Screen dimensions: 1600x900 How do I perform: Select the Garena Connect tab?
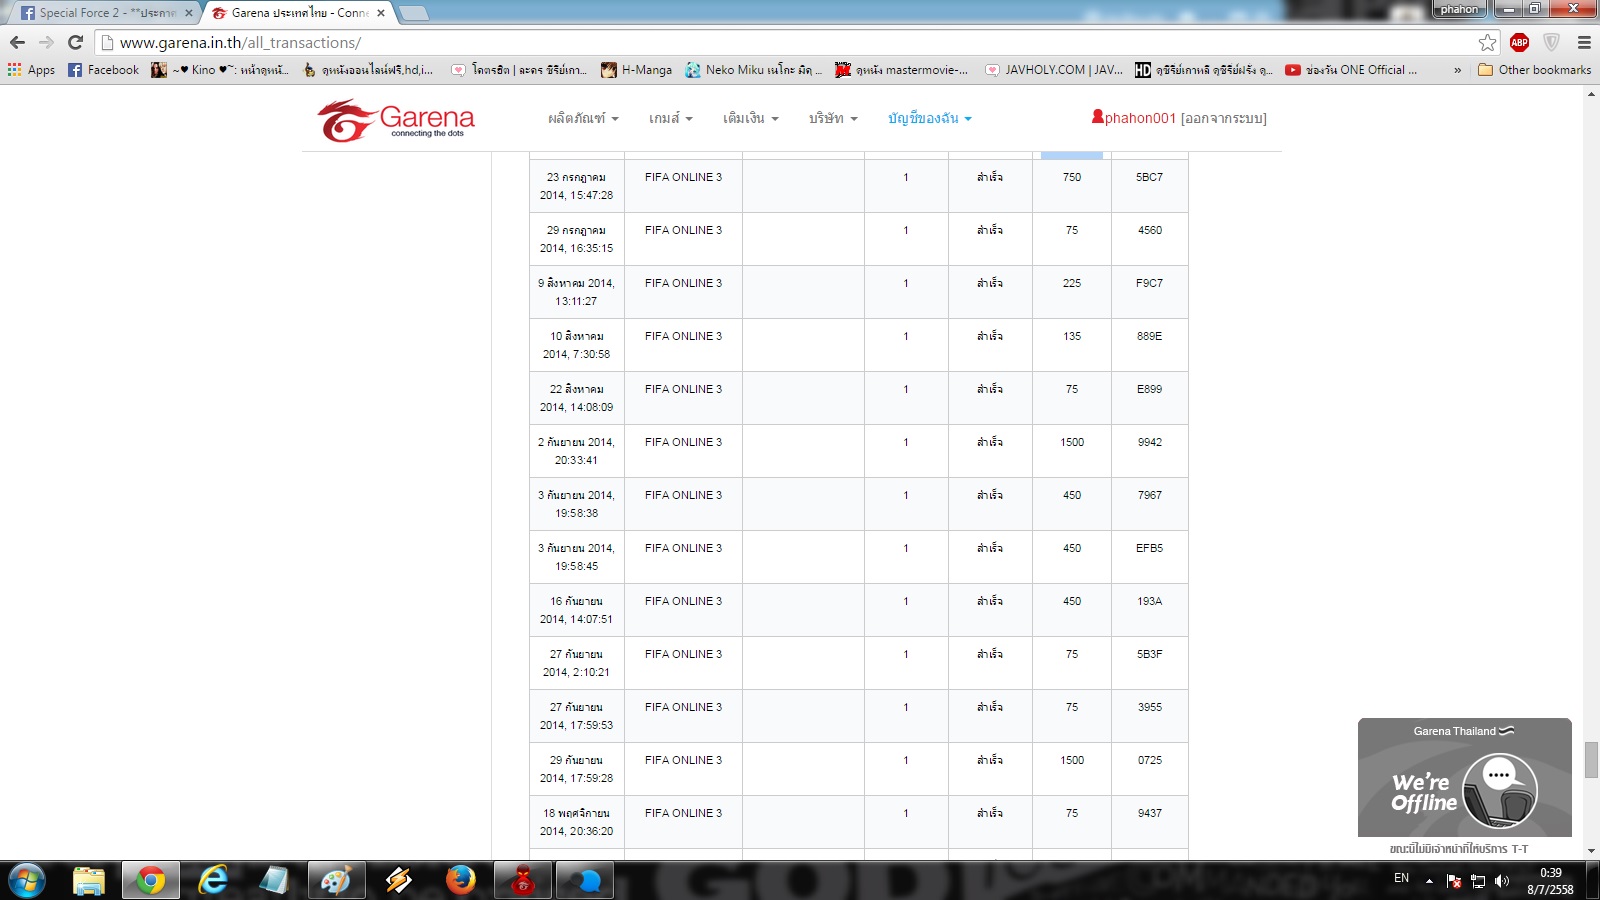tap(298, 13)
